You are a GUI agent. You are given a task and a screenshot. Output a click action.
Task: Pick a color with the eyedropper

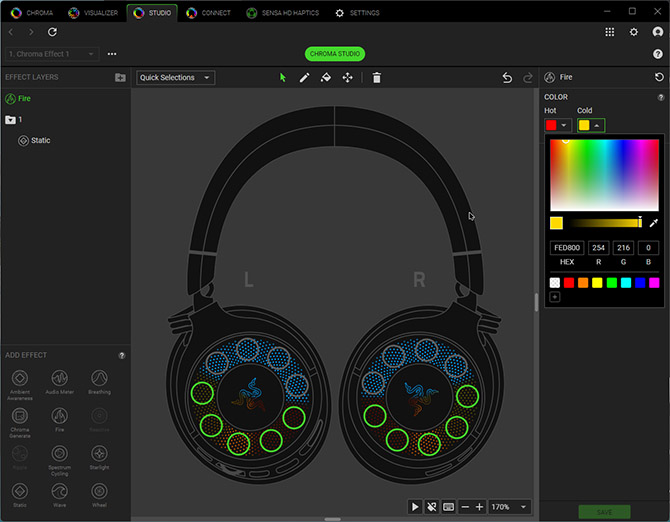[653, 223]
